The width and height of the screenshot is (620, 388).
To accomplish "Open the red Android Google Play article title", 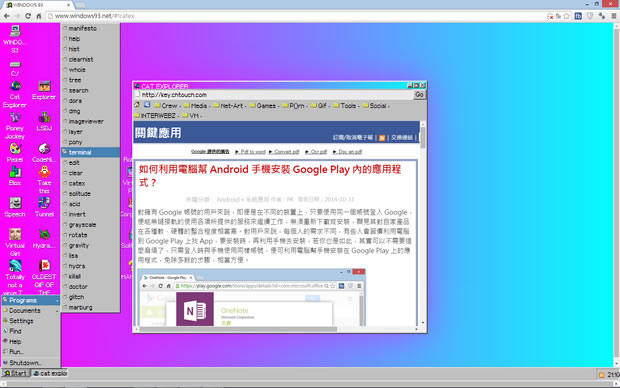I will 270,176.
